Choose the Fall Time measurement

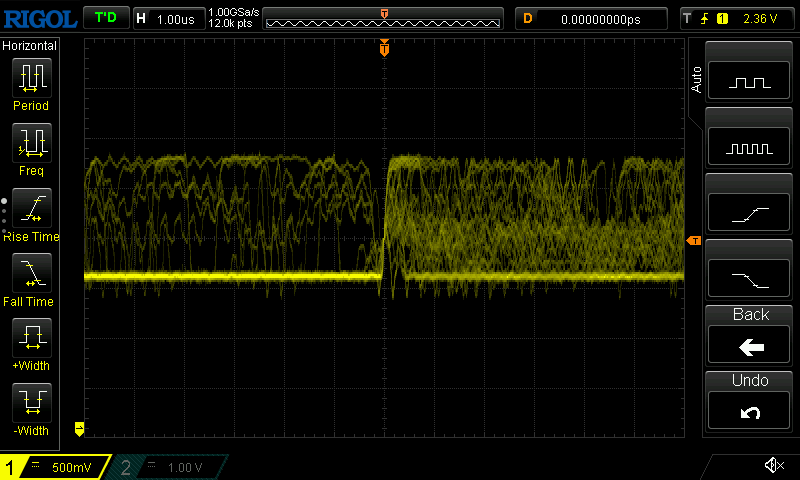(31, 274)
